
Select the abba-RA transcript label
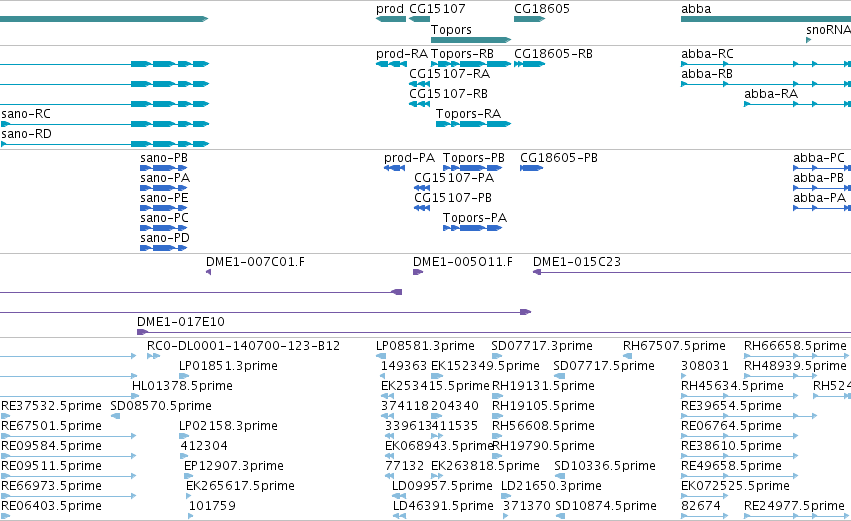click(x=771, y=94)
